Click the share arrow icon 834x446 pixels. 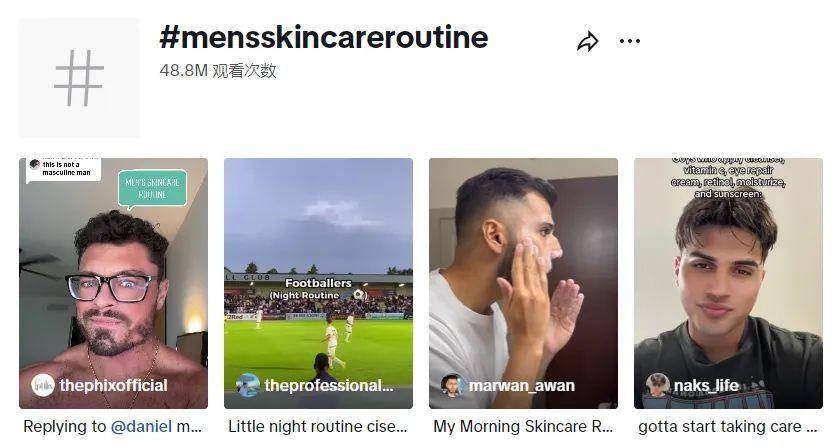tap(588, 41)
